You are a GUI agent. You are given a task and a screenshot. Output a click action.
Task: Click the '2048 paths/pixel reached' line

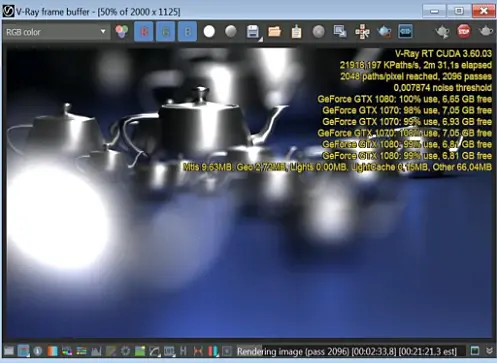[x=416, y=76]
